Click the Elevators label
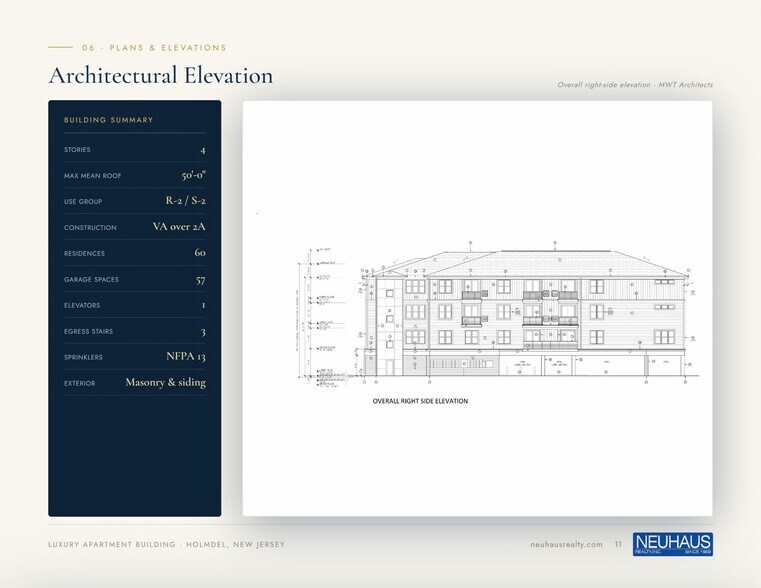This screenshot has height=588, width=761. pos(82,305)
